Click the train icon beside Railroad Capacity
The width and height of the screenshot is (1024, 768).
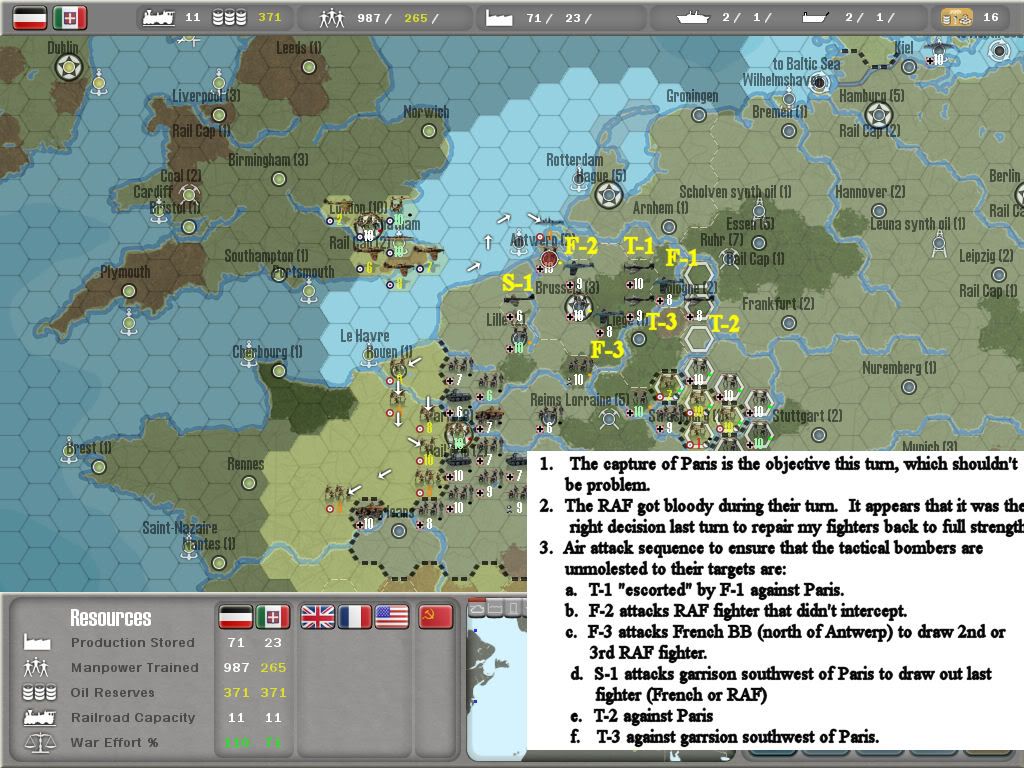coord(39,717)
